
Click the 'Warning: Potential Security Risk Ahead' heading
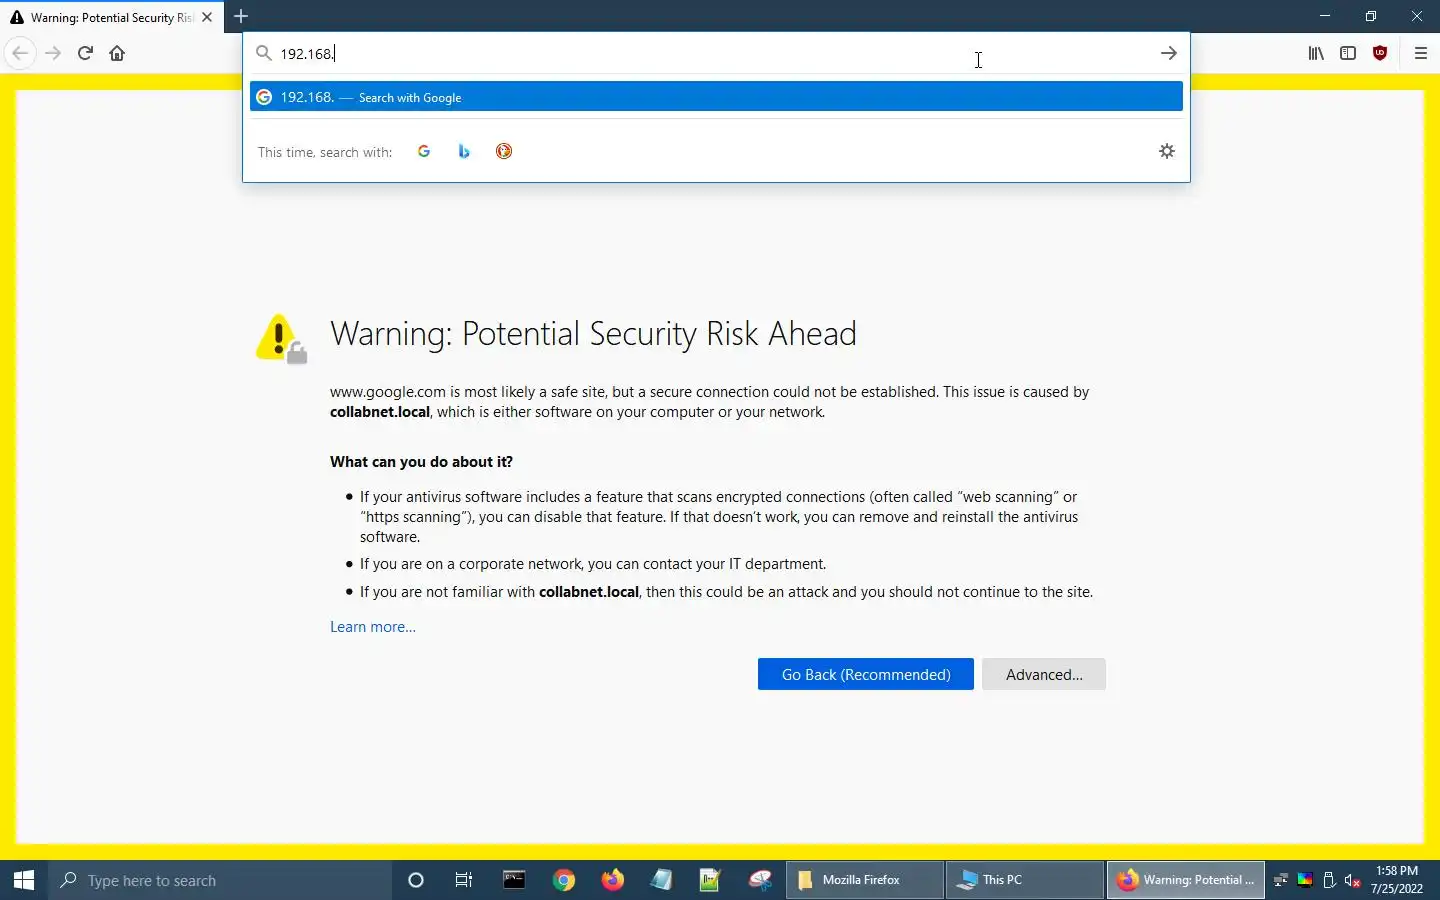594,334
